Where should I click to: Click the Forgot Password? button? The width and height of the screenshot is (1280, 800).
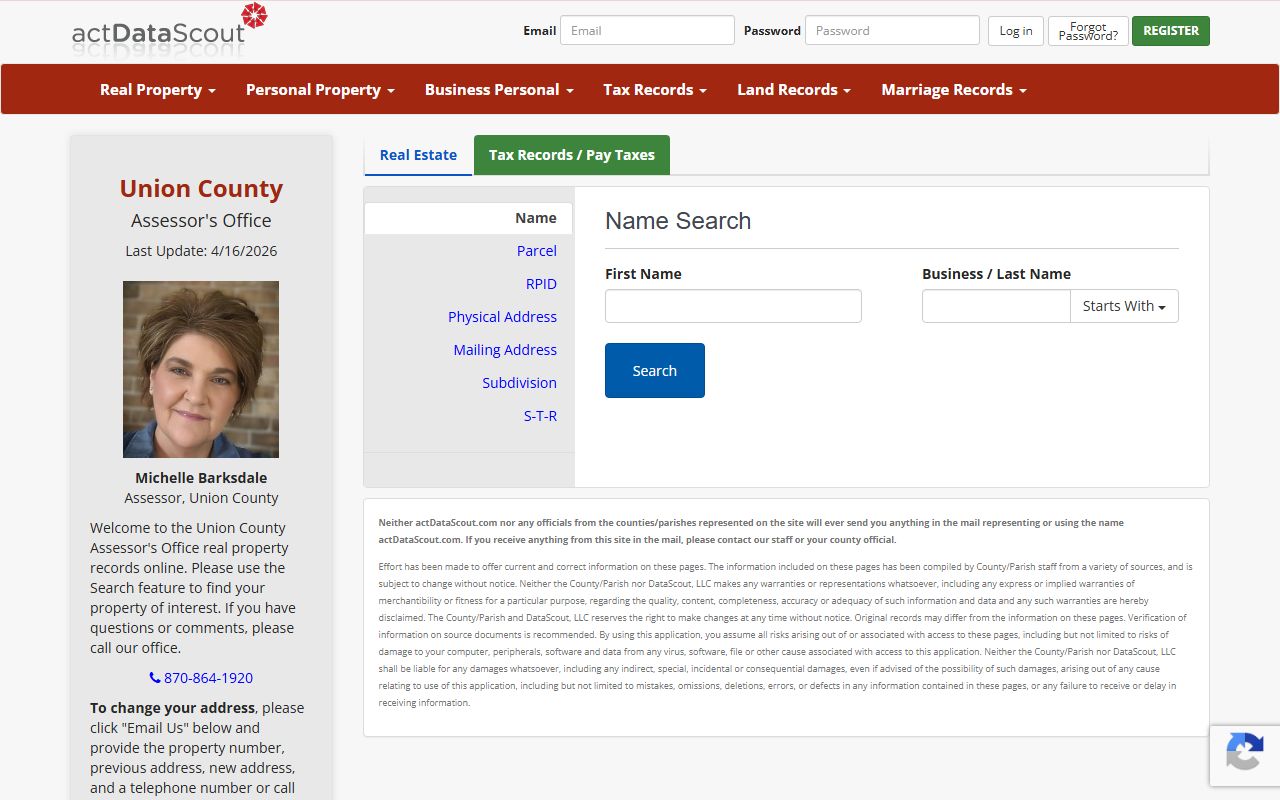pyautogui.click(x=1088, y=31)
